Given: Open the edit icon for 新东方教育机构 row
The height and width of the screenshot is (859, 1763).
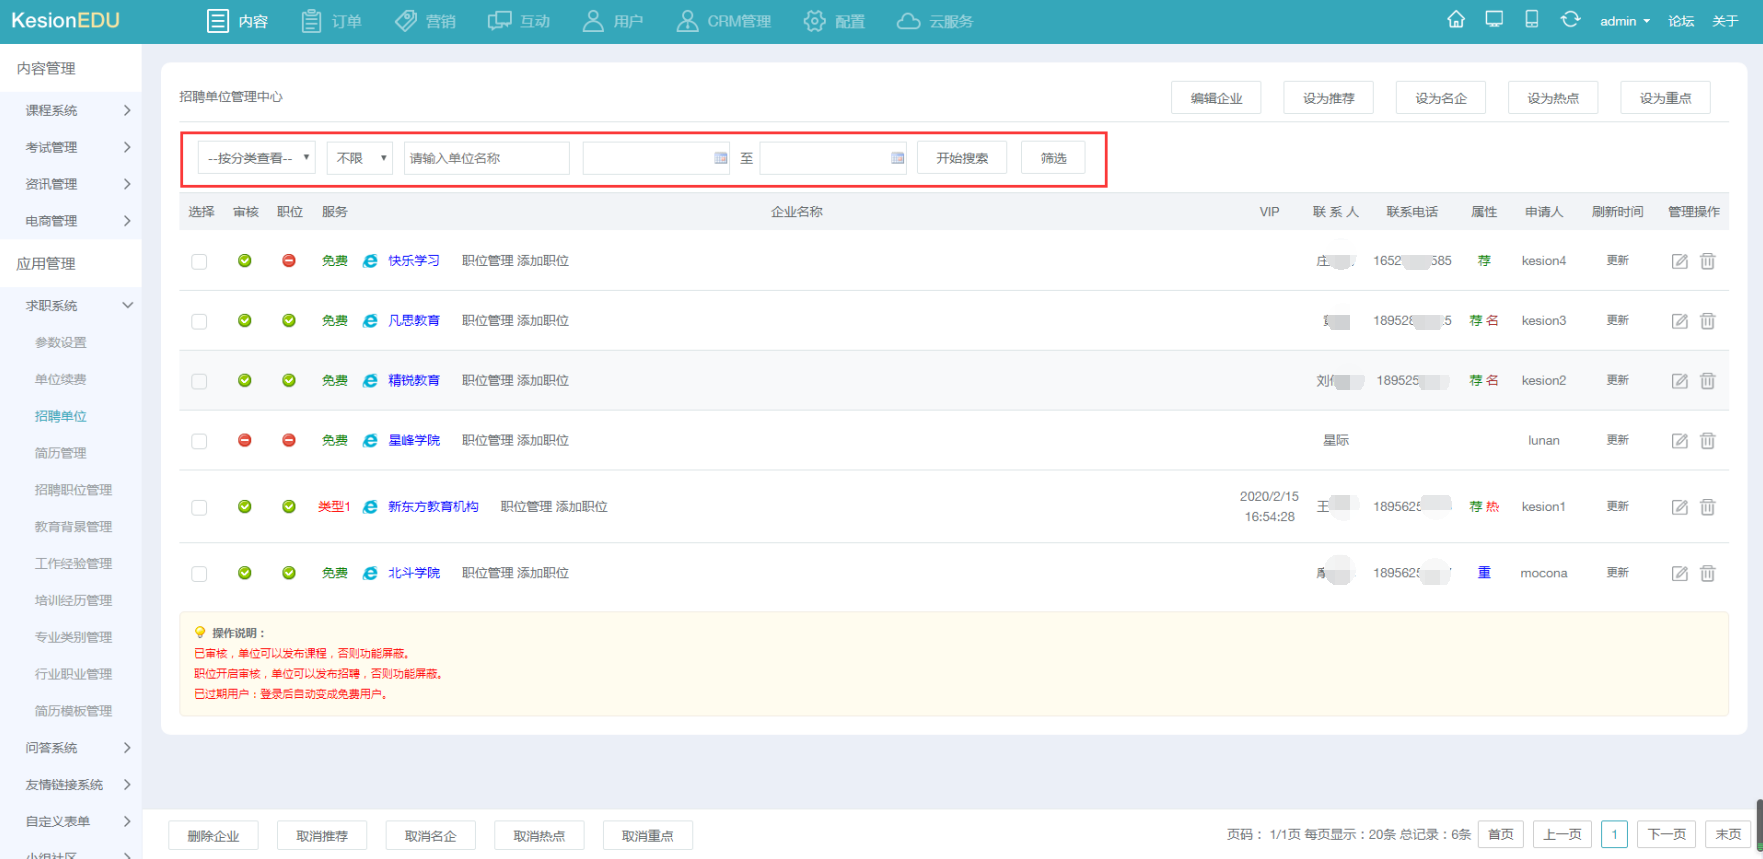Looking at the screenshot, I should [x=1680, y=507].
